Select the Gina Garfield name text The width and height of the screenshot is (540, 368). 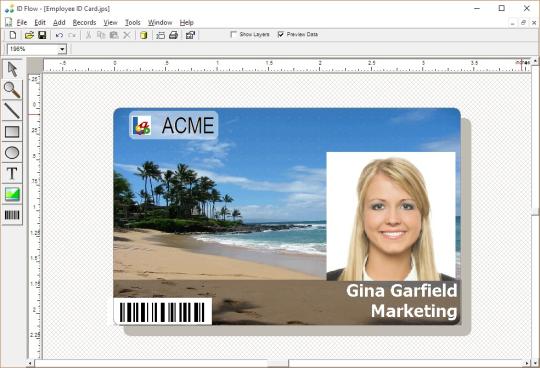pos(402,291)
